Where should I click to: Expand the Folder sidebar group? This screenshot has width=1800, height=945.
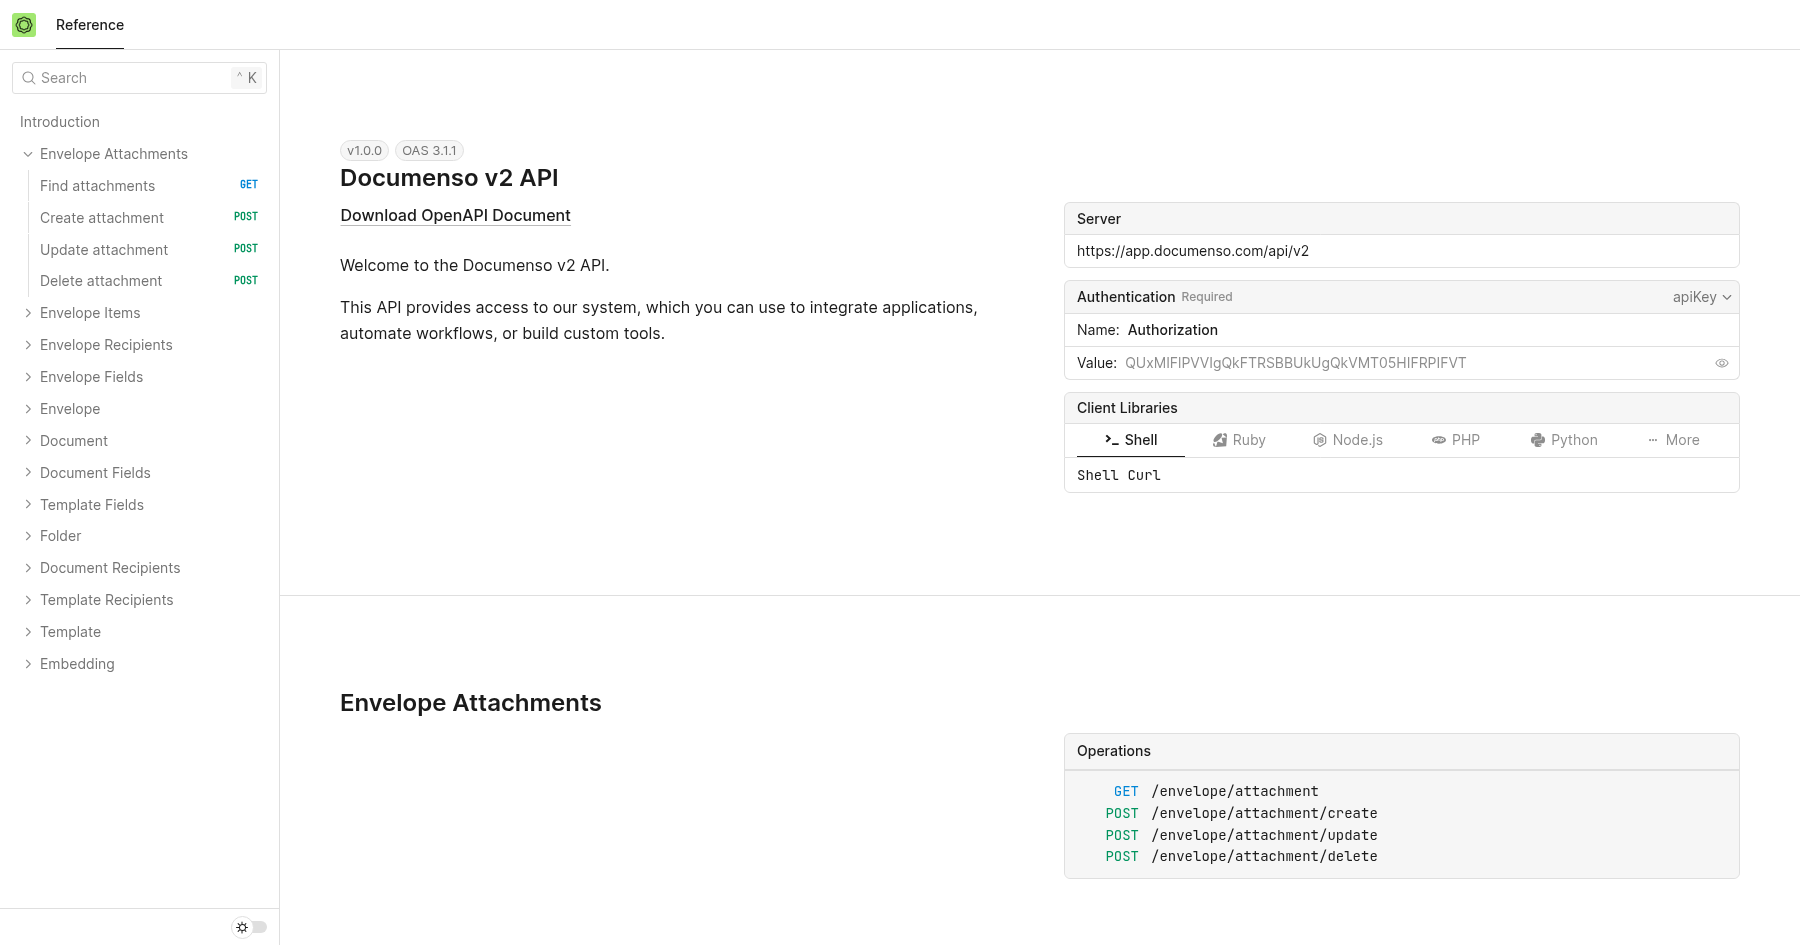point(28,536)
